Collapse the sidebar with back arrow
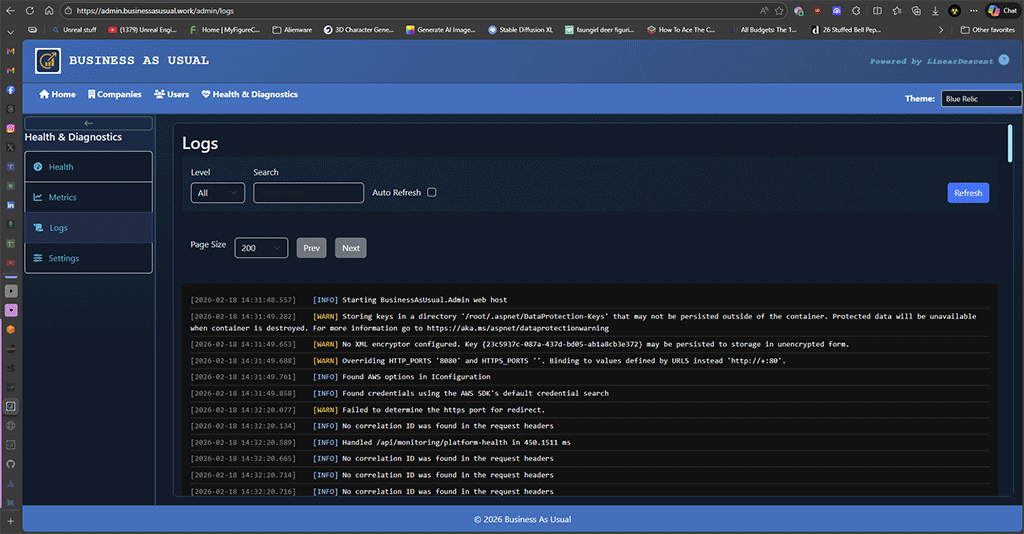The height and width of the screenshot is (534, 1024). 88,123
